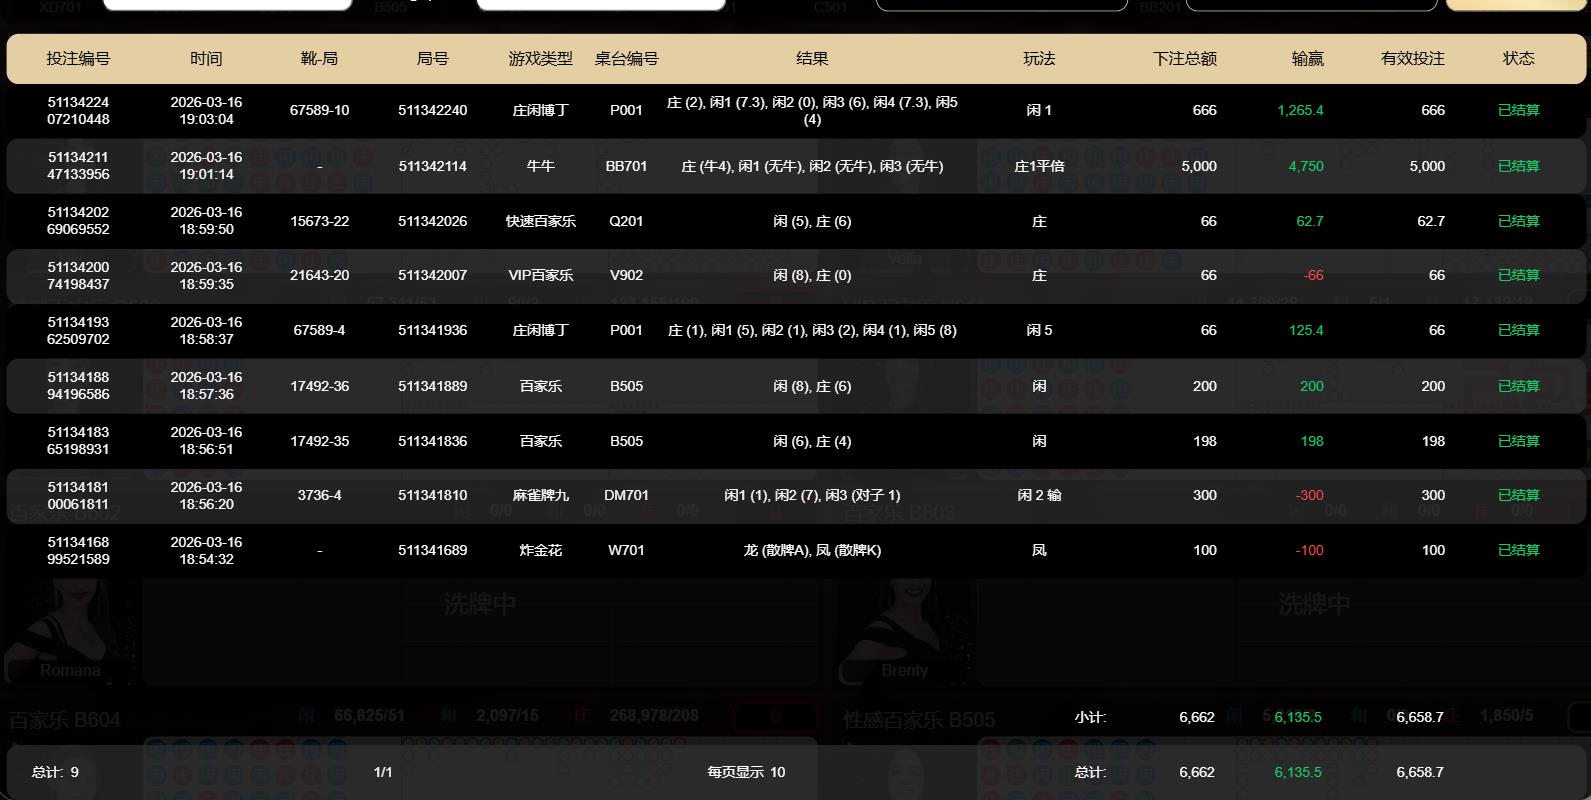Click the 1/1 page indicator
The image size is (1591, 800).
(x=383, y=772)
